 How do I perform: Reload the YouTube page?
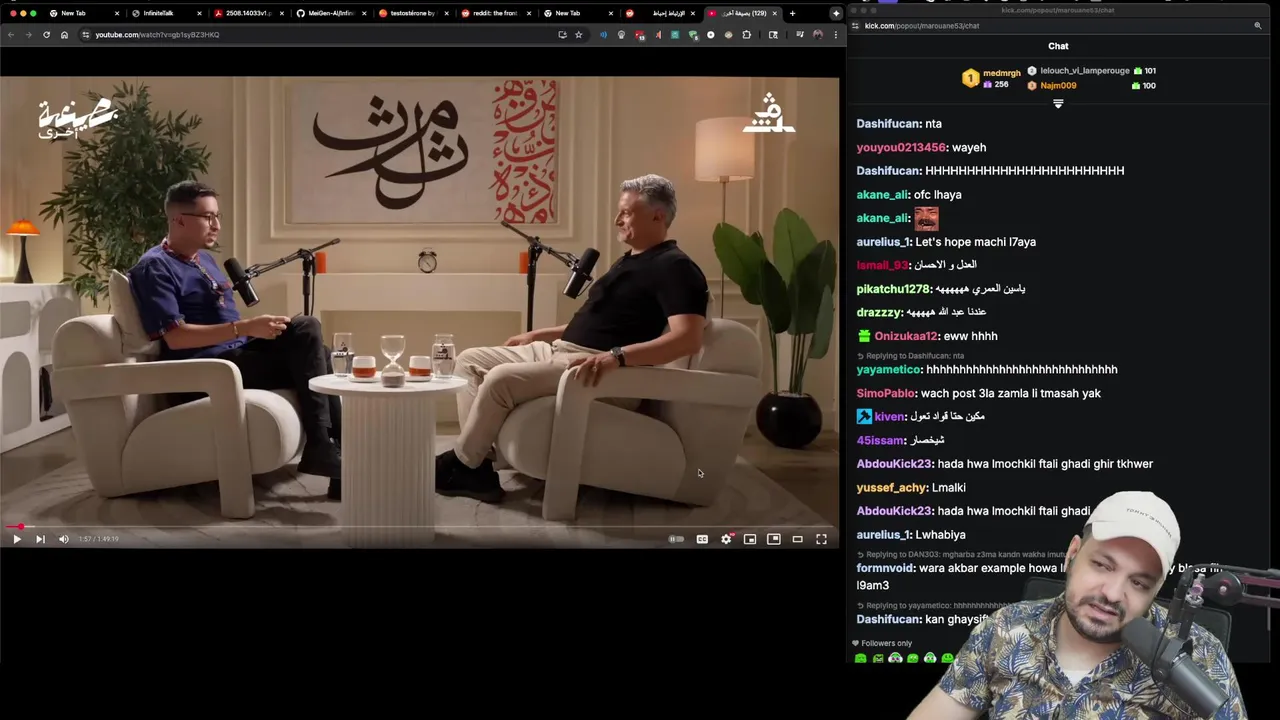click(x=46, y=35)
